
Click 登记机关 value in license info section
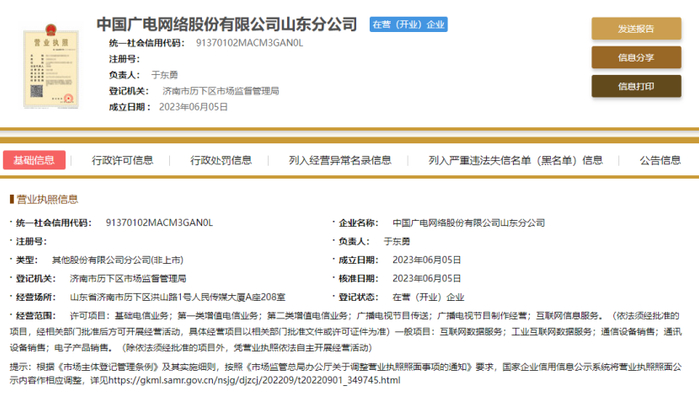pyautogui.click(x=128, y=279)
